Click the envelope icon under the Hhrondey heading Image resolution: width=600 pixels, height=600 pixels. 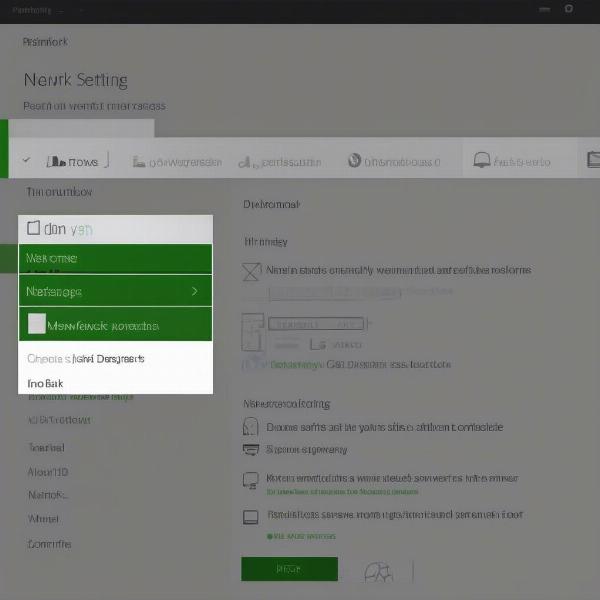point(251,272)
